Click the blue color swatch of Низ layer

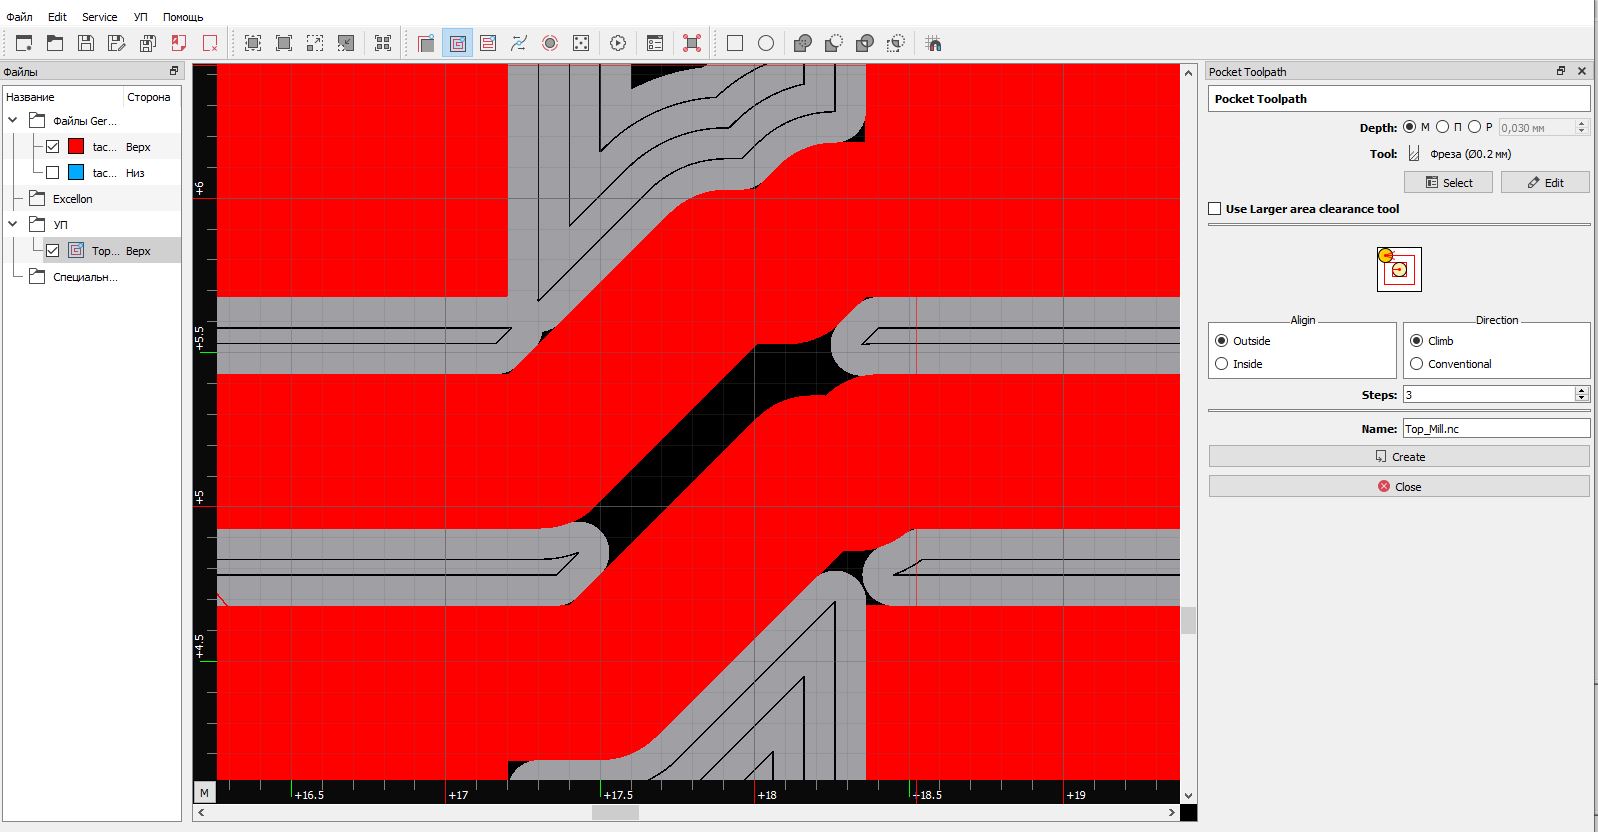point(76,173)
